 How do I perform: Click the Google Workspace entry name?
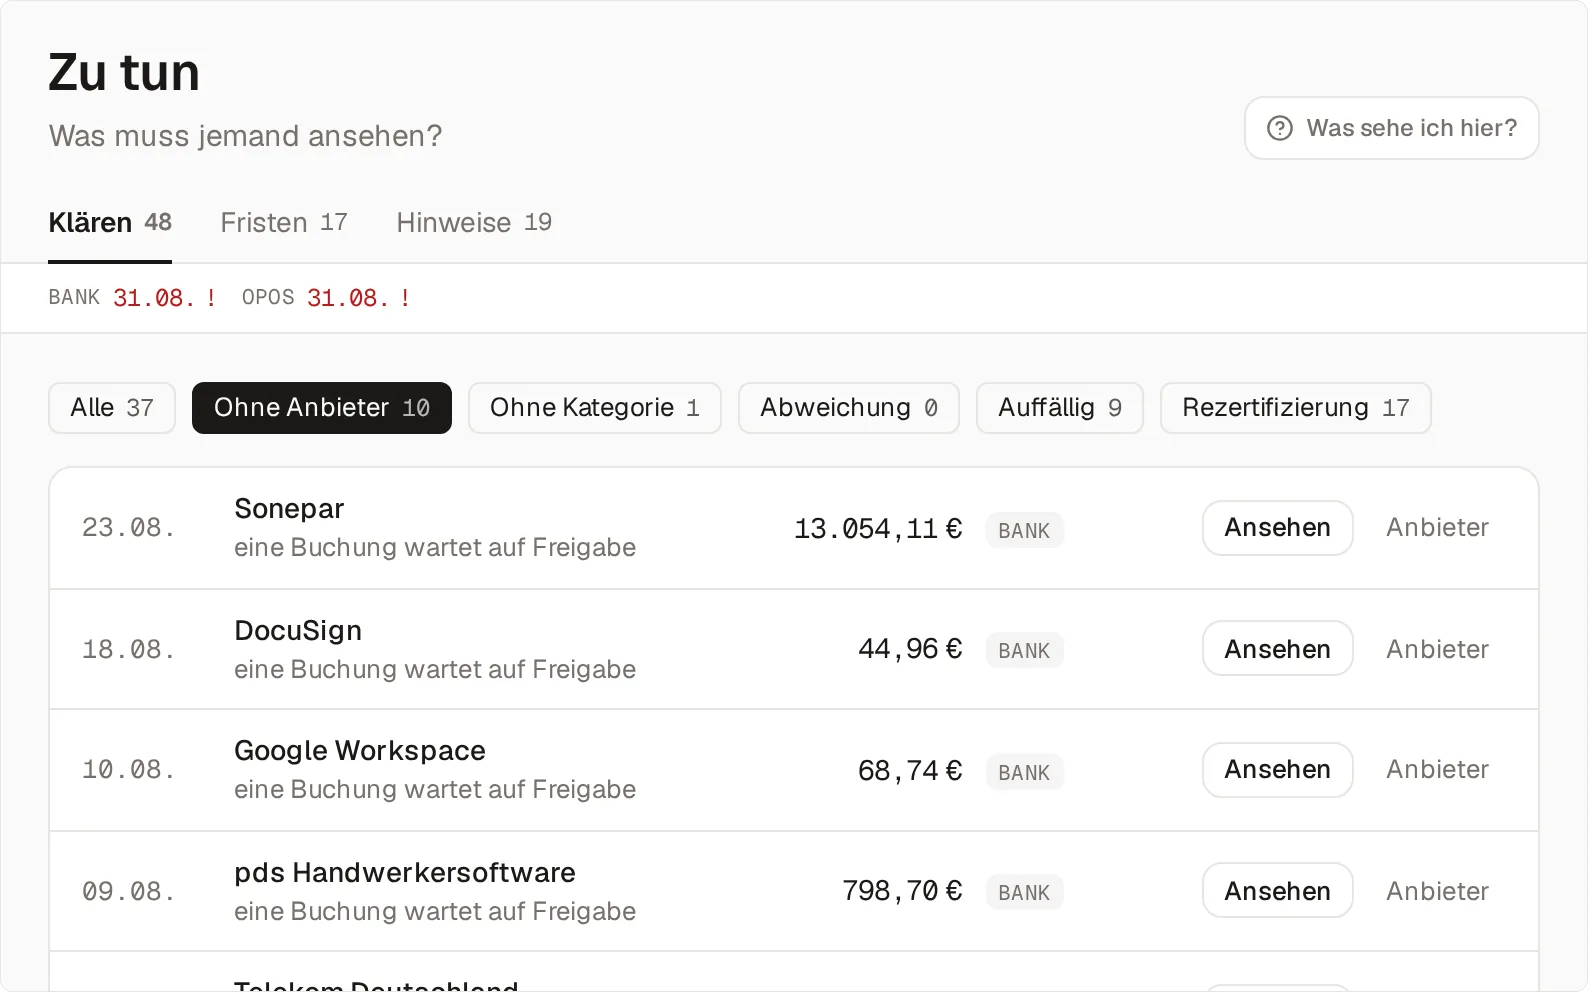(360, 751)
